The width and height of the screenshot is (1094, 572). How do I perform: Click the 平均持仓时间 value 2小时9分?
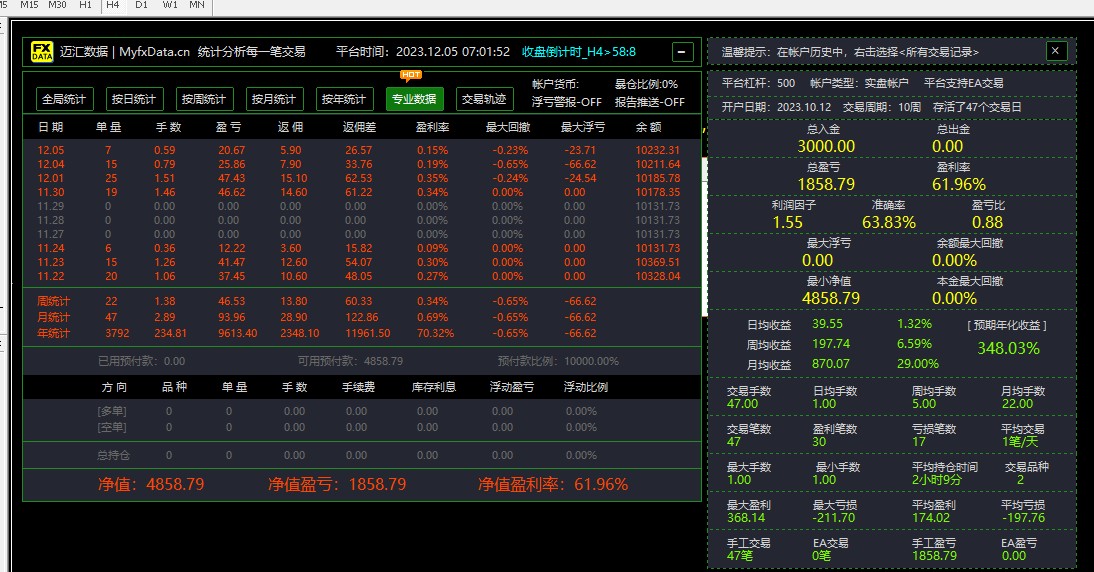pyautogui.click(x=936, y=480)
